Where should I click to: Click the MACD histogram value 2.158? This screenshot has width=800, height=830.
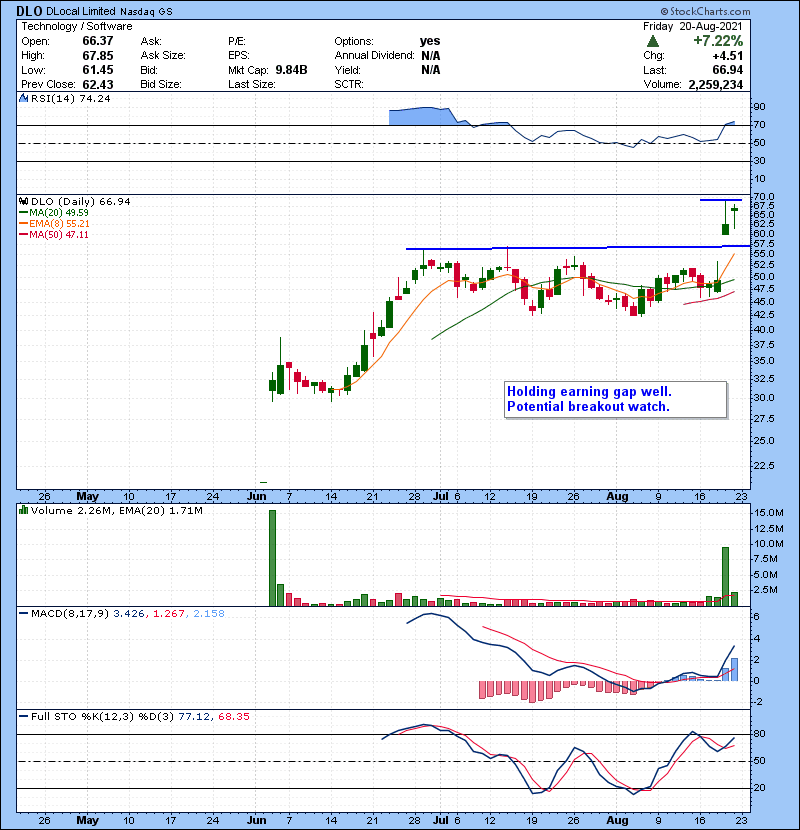tap(209, 614)
